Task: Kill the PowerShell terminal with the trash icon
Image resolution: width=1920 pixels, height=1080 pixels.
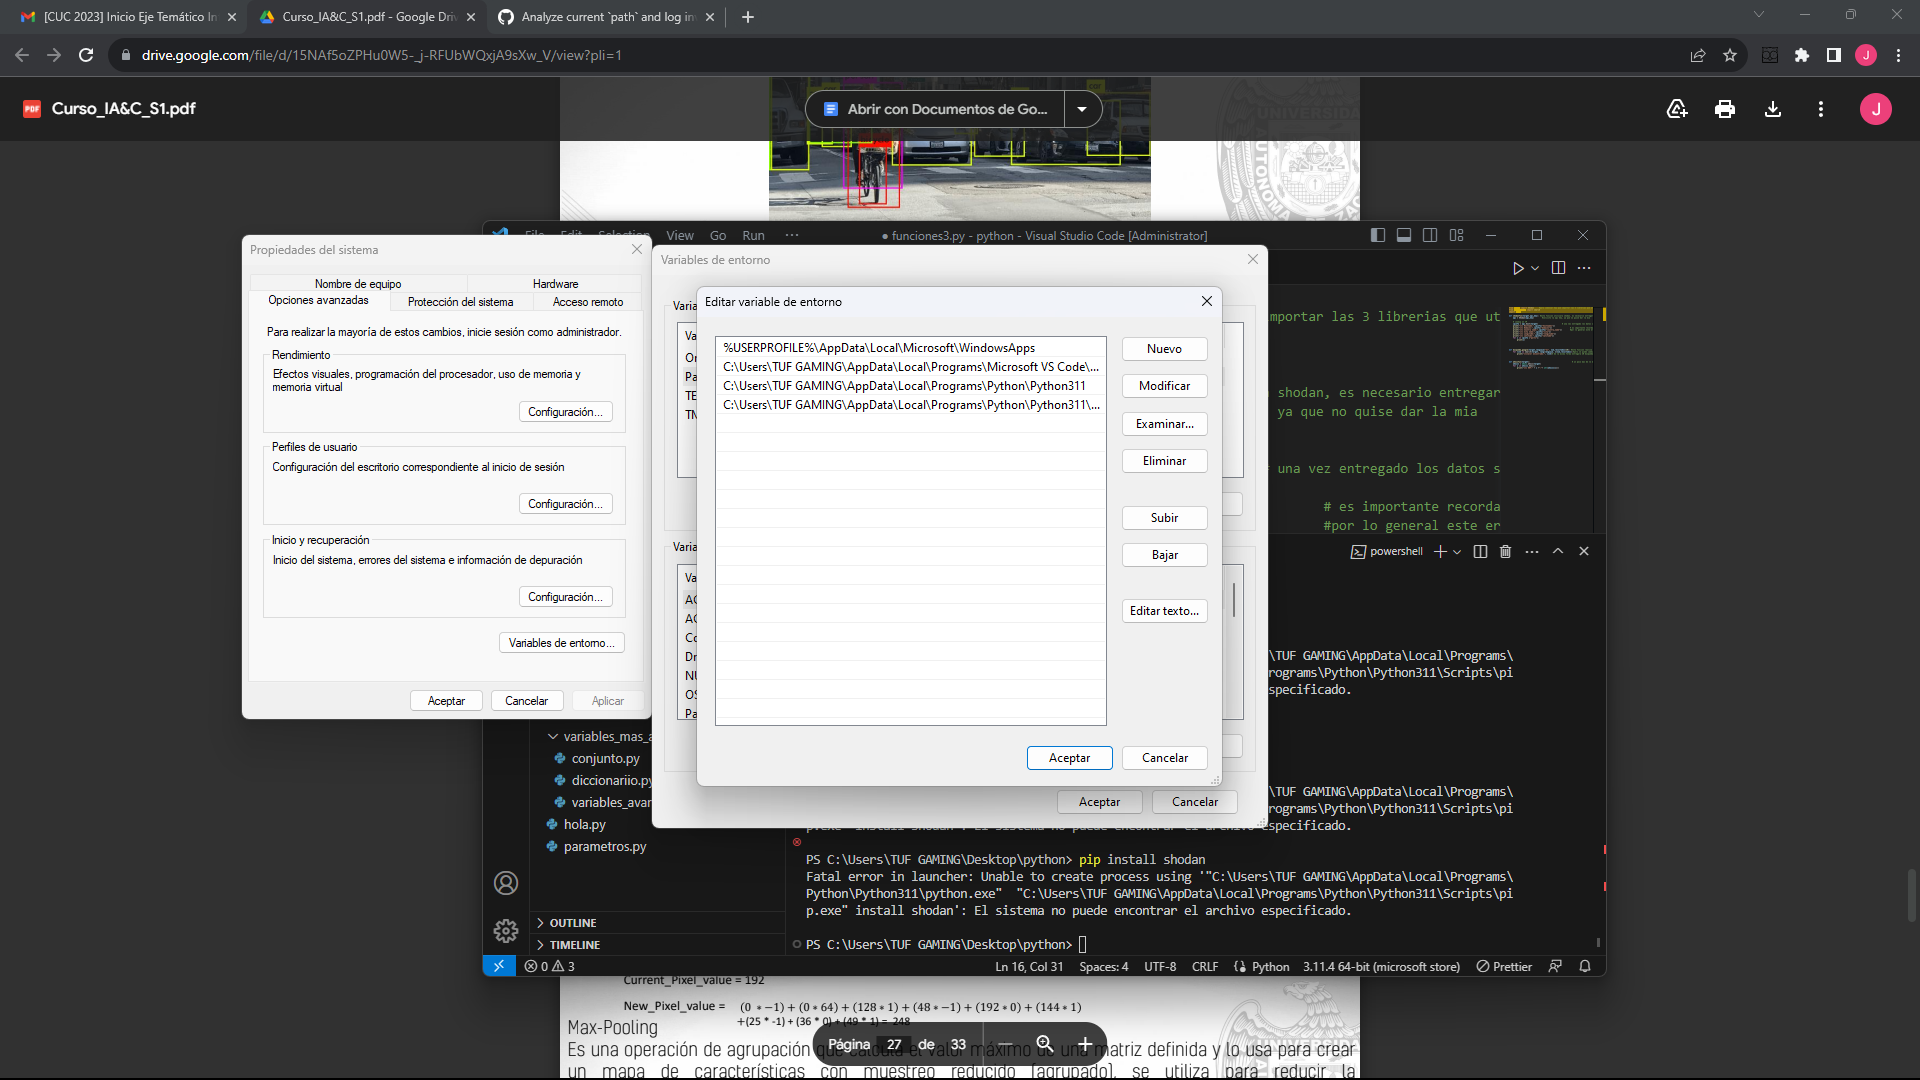Action: [1505, 551]
